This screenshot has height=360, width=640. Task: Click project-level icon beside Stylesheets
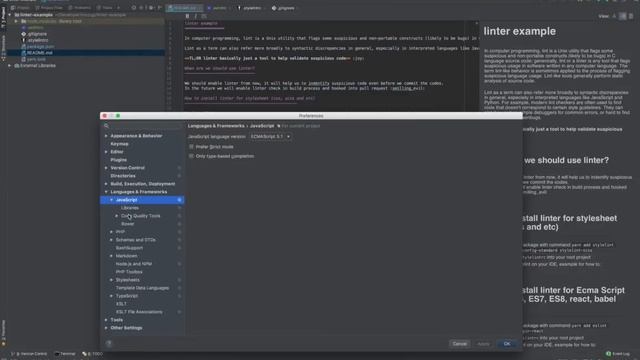pos(179,280)
